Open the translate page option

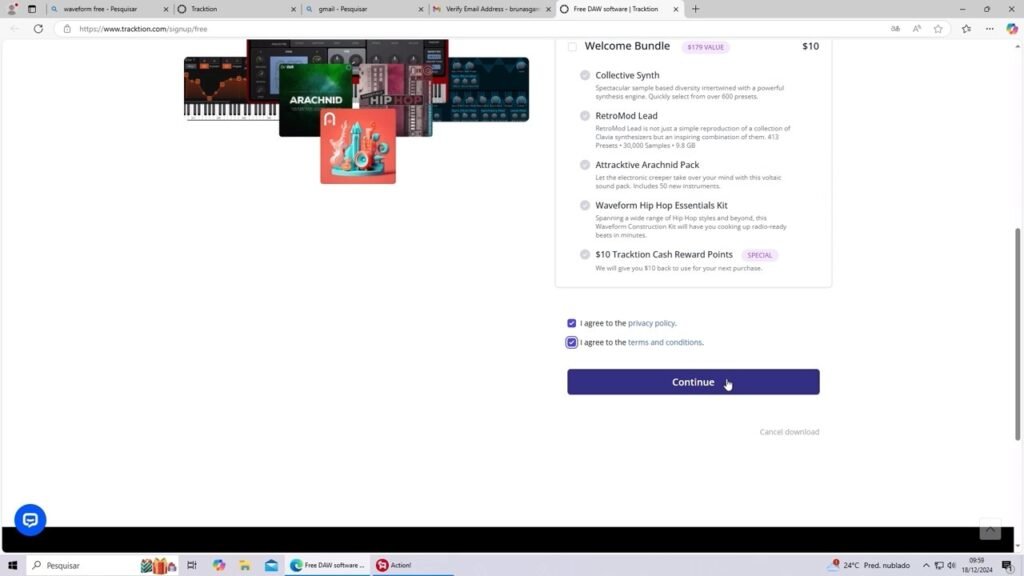[x=895, y=29]
